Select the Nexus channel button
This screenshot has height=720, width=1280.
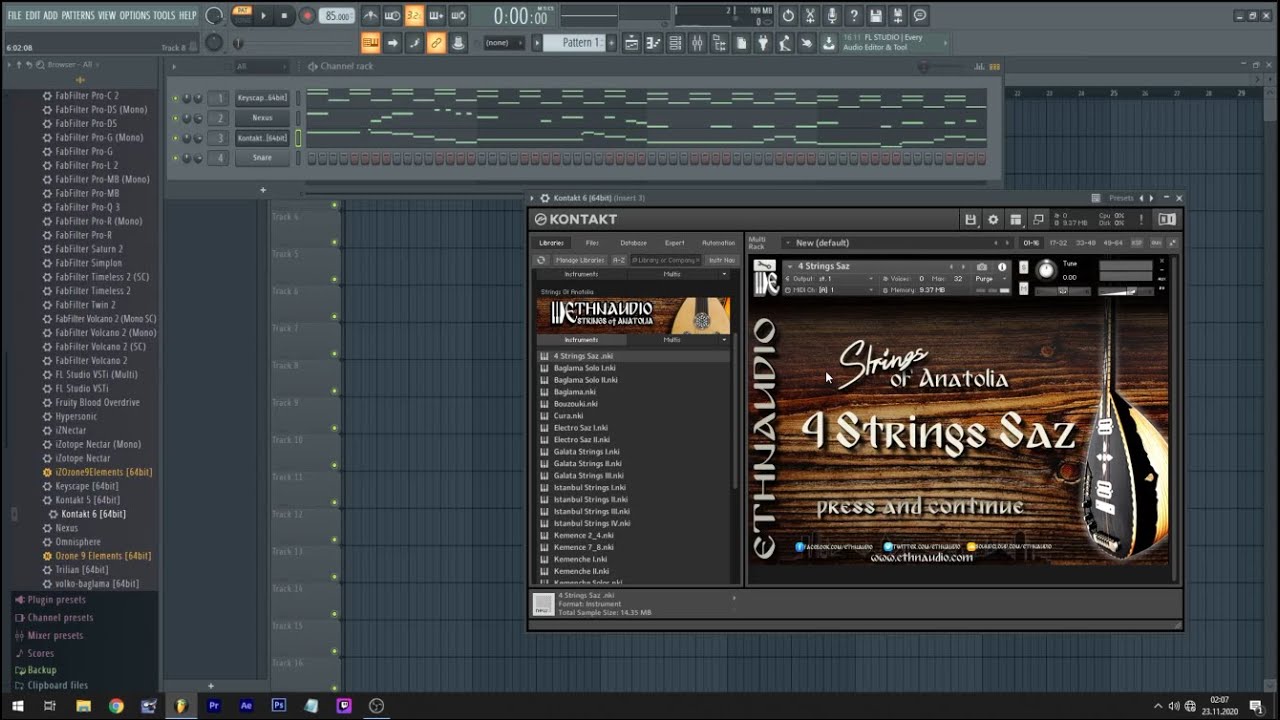262,118
